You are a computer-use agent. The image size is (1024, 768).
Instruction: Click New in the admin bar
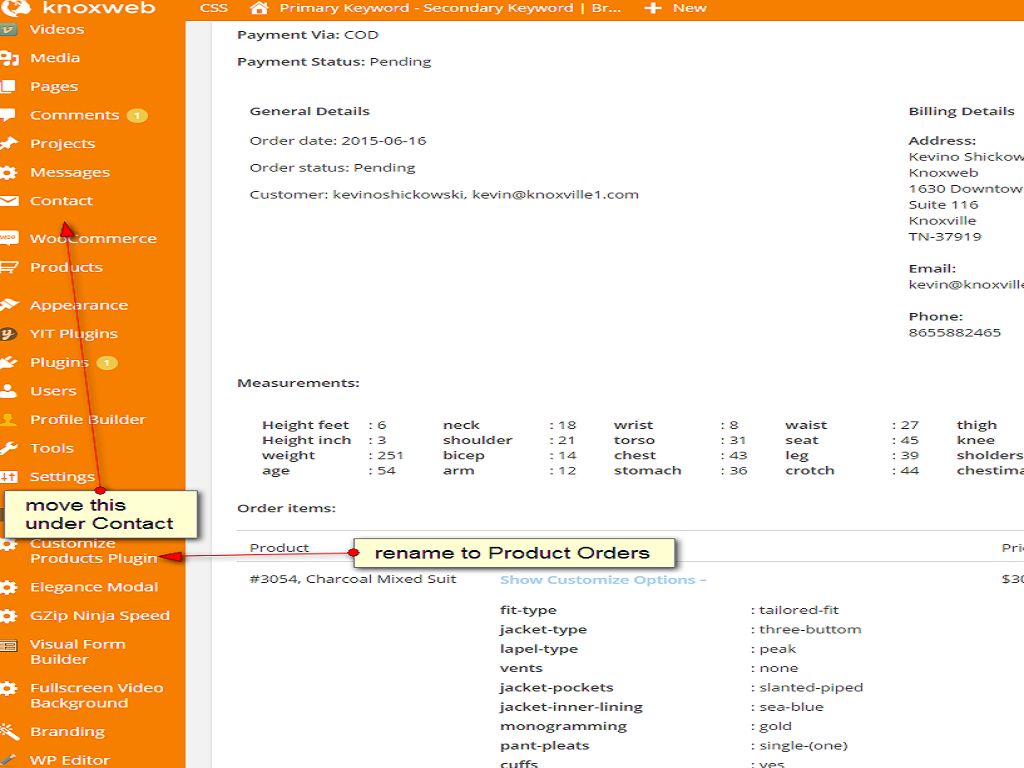(x=690, y=8)
